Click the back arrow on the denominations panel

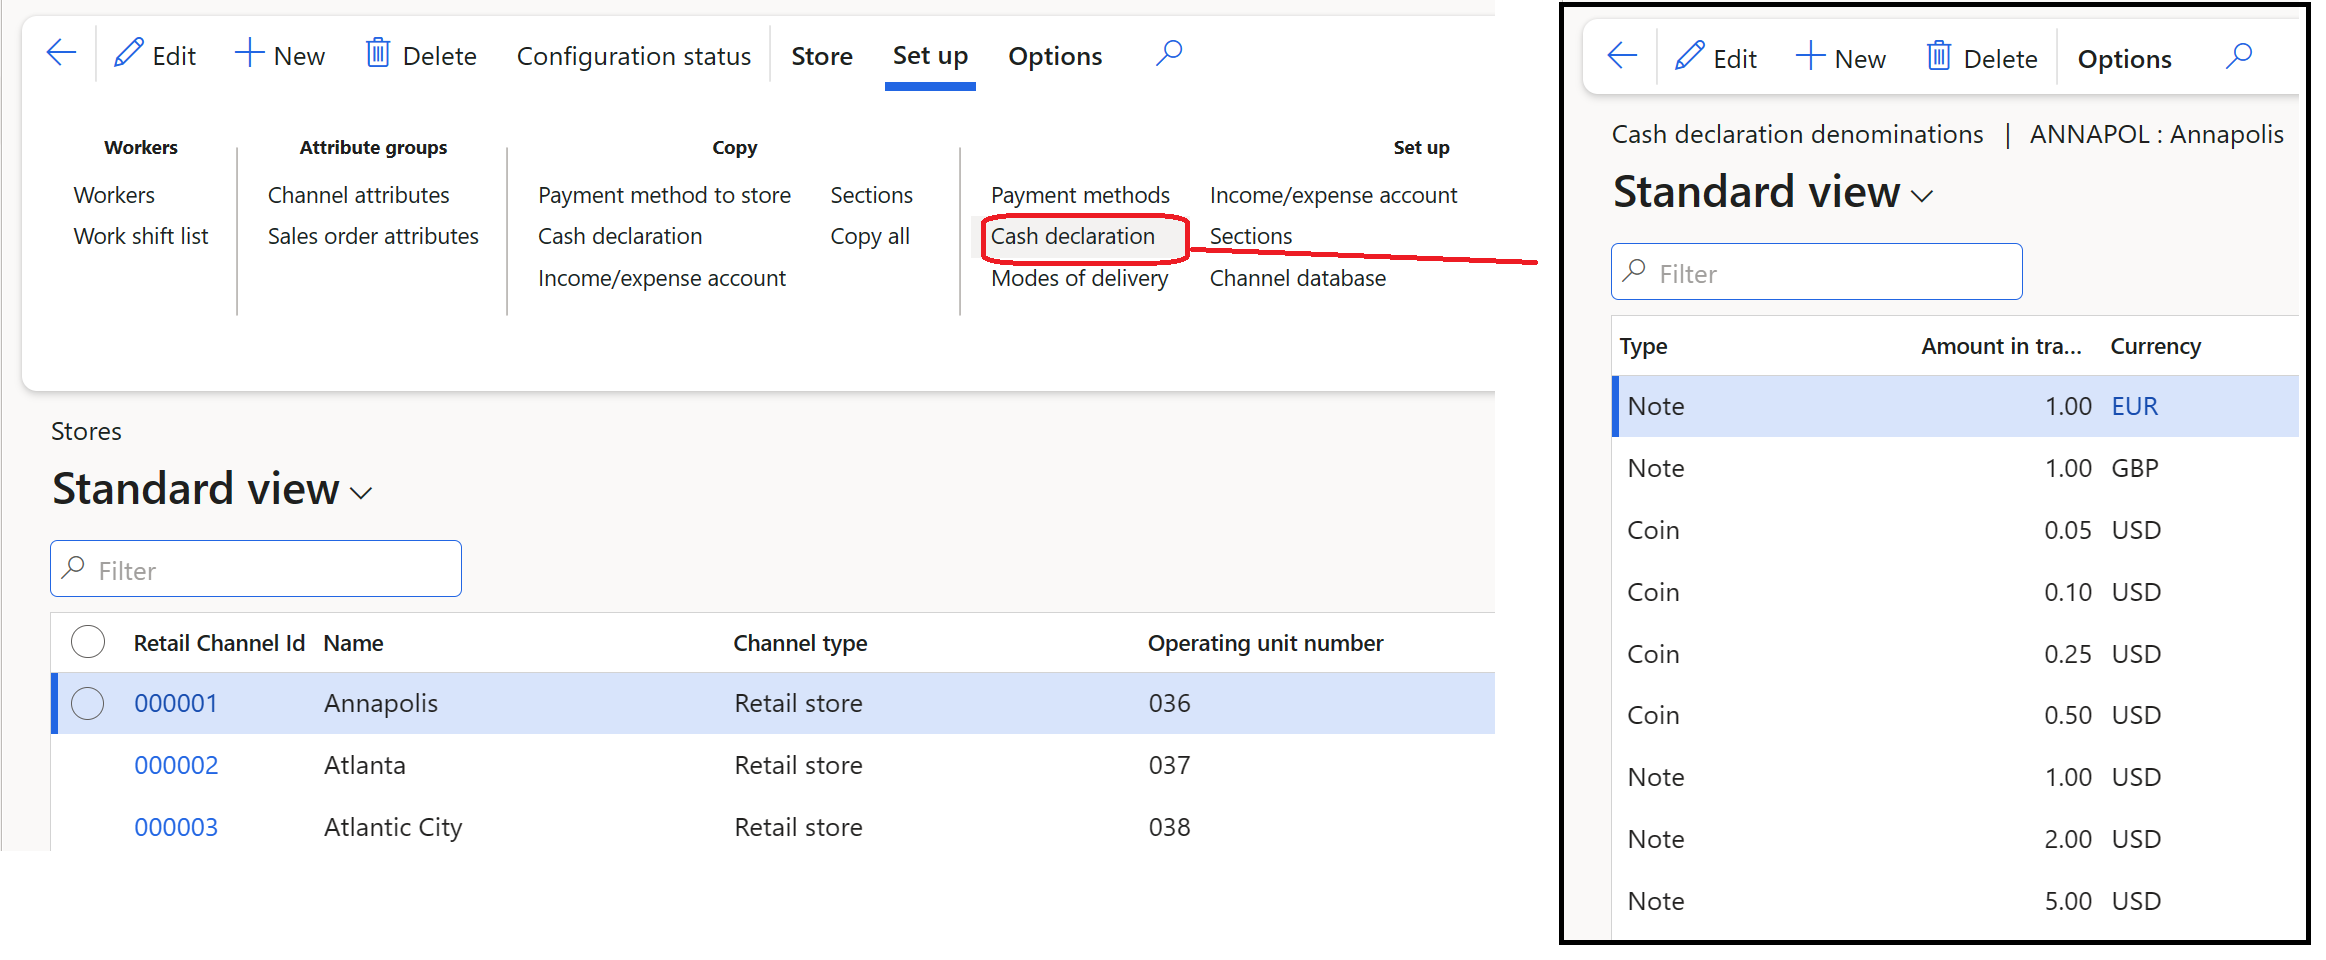pos(1620,57)
